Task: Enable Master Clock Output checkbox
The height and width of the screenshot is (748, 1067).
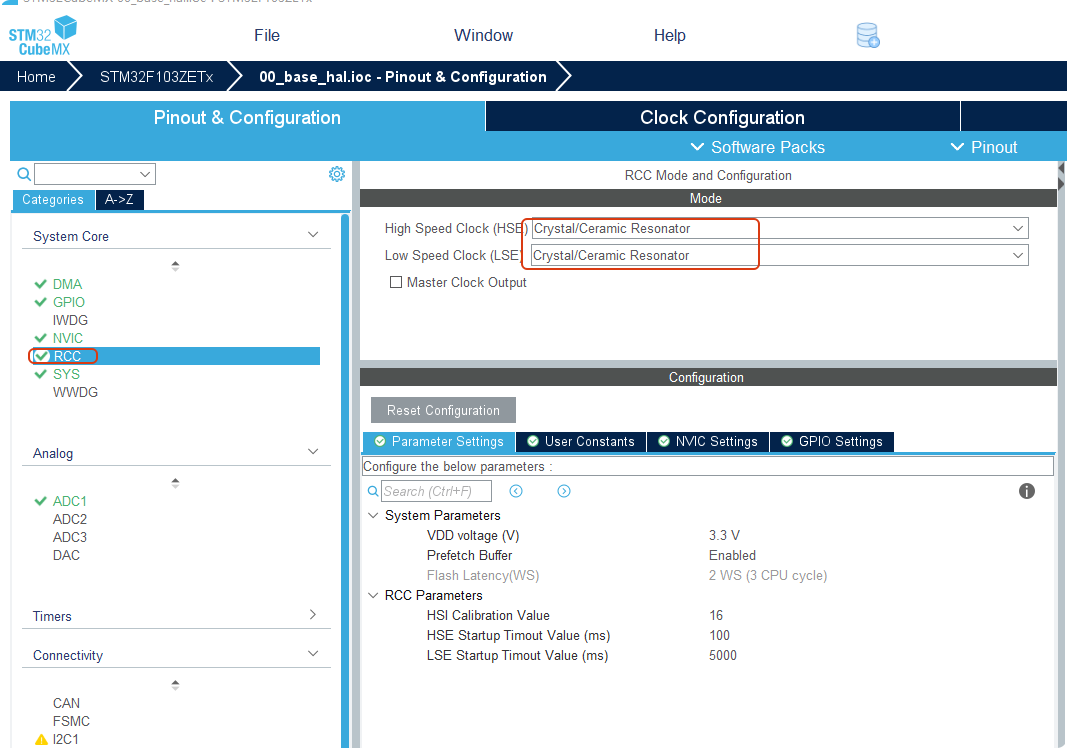Action: click(x=395, y=282)
